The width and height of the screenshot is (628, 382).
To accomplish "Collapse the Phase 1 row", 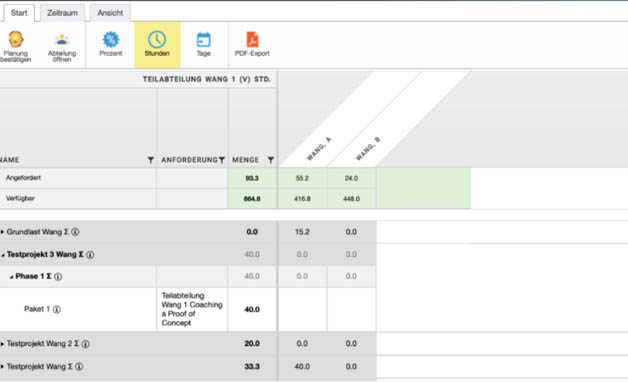I will click(12, 277).
